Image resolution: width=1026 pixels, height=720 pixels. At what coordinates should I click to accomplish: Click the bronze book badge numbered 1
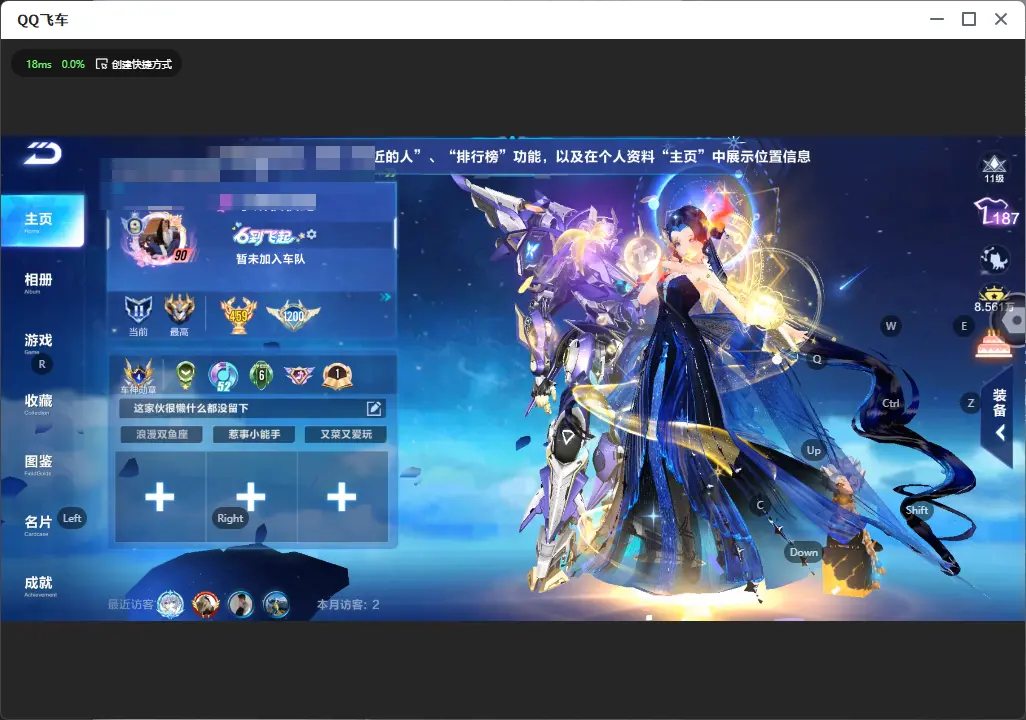tap(338, 375)
